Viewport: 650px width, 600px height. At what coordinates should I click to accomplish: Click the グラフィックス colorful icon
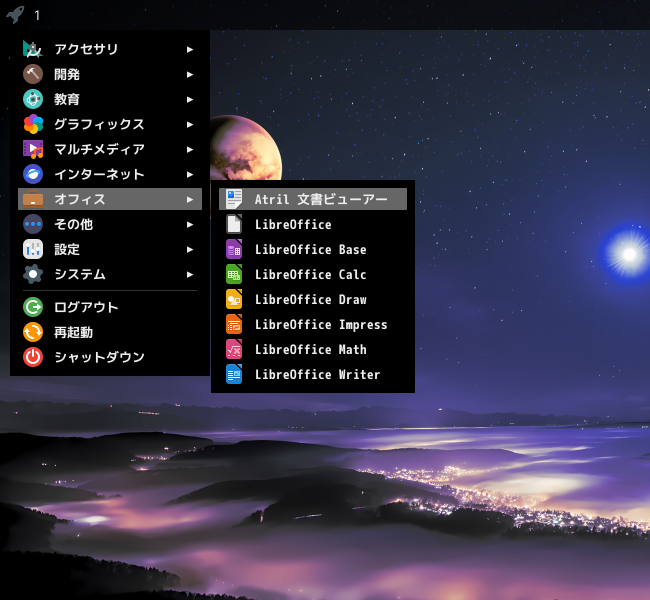[x=33, y=124]
